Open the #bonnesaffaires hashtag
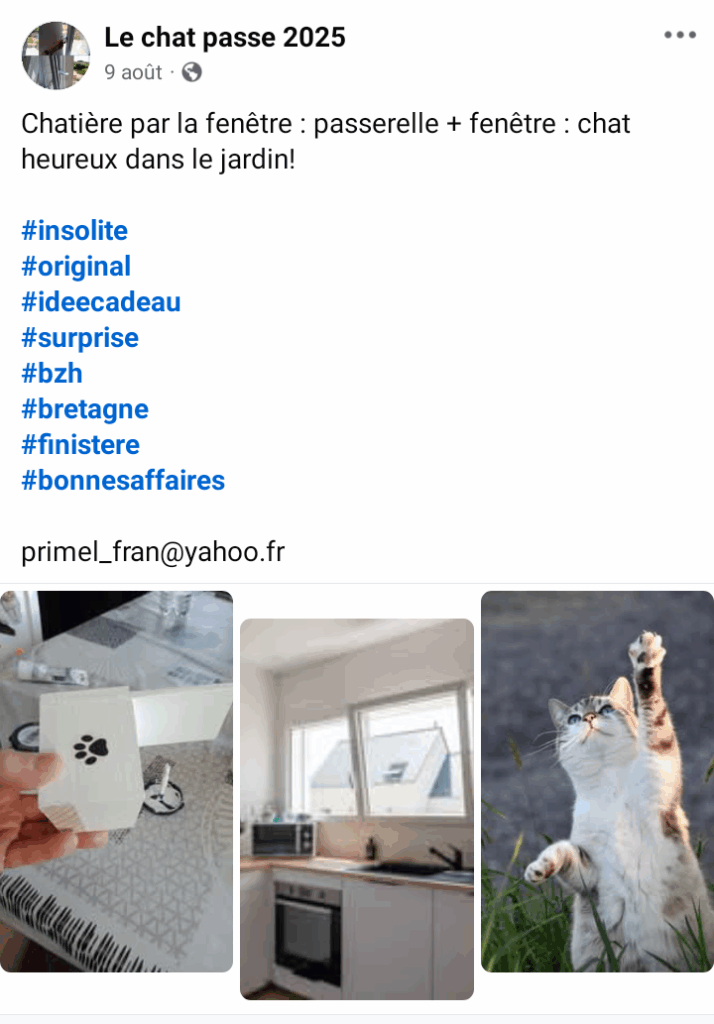This screenshot has height=1024, width=714. [x=123, y=481]
